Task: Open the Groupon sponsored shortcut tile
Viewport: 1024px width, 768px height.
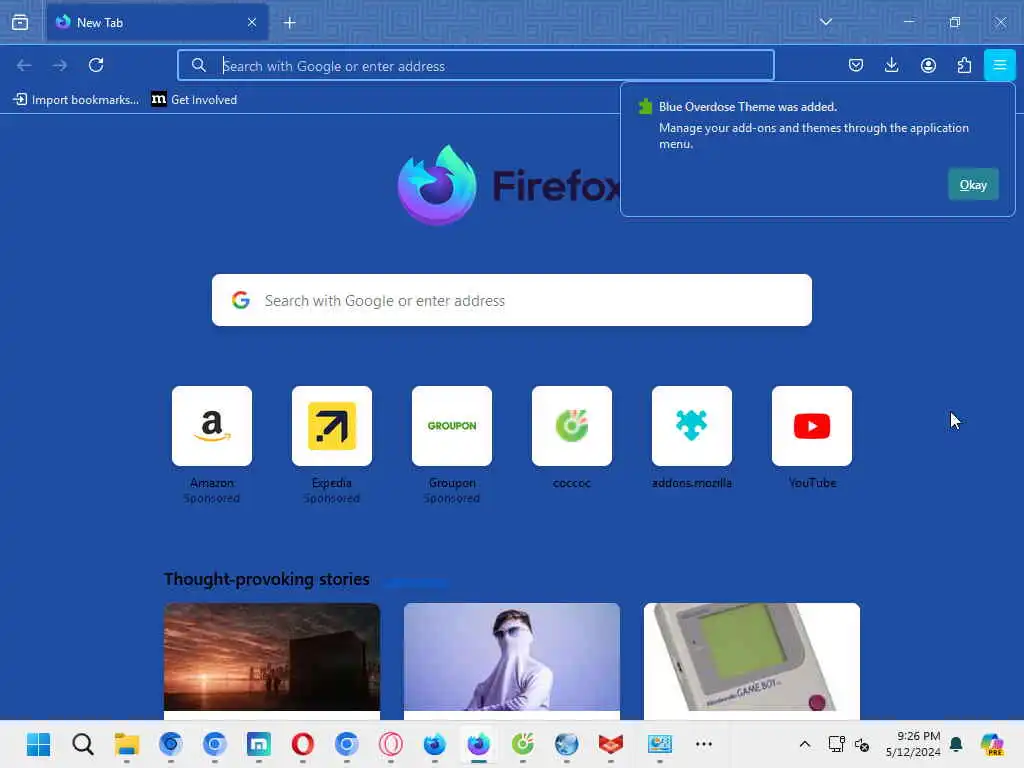Action: coord(452,426)
